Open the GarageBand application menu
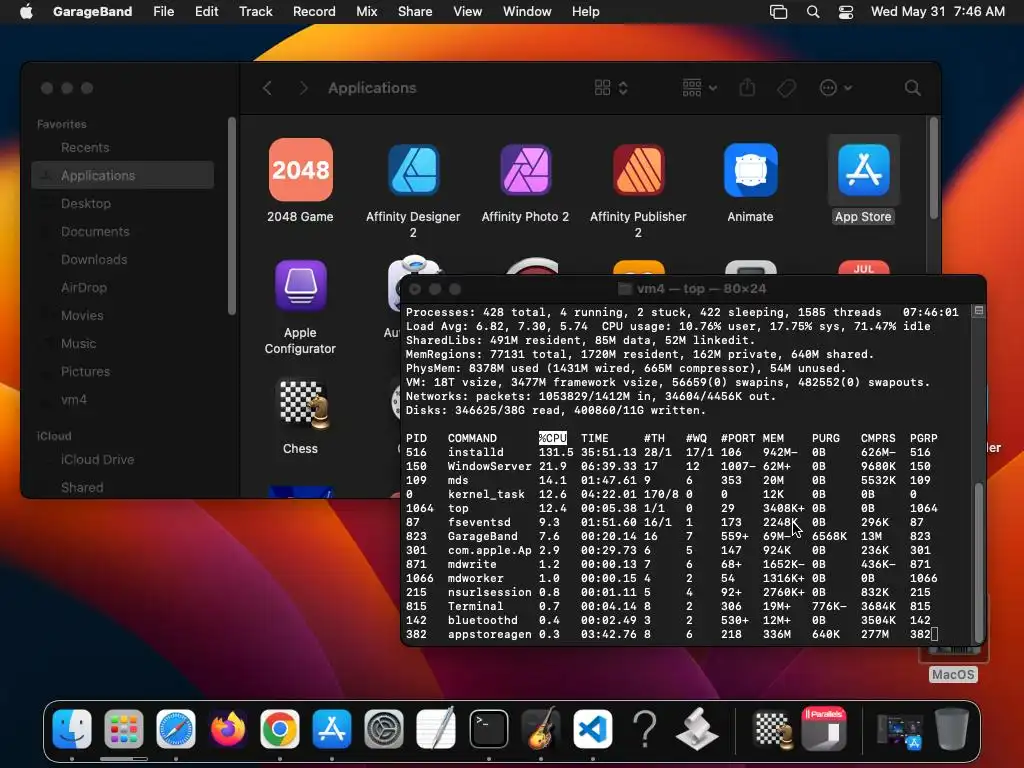The image size is (1024, 768). point(92,11)
